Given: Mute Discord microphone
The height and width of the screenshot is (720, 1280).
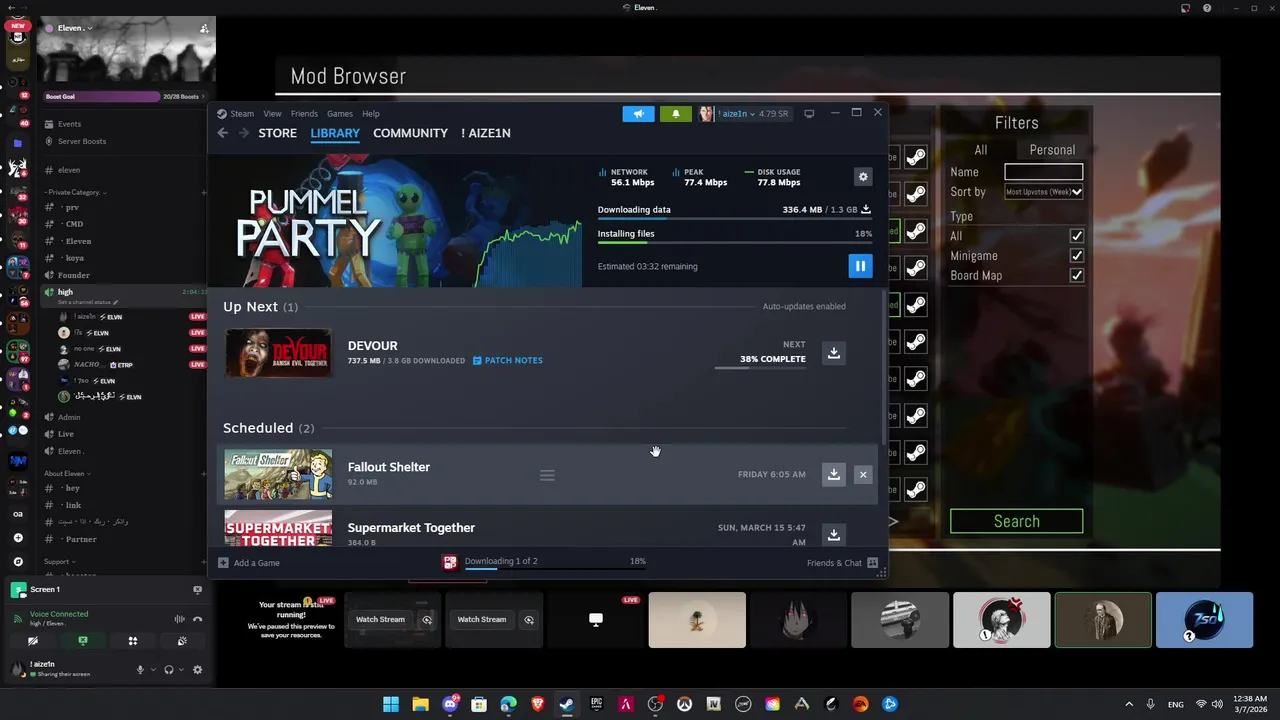Looking at the screenshot, I should [x=140, y=670].
